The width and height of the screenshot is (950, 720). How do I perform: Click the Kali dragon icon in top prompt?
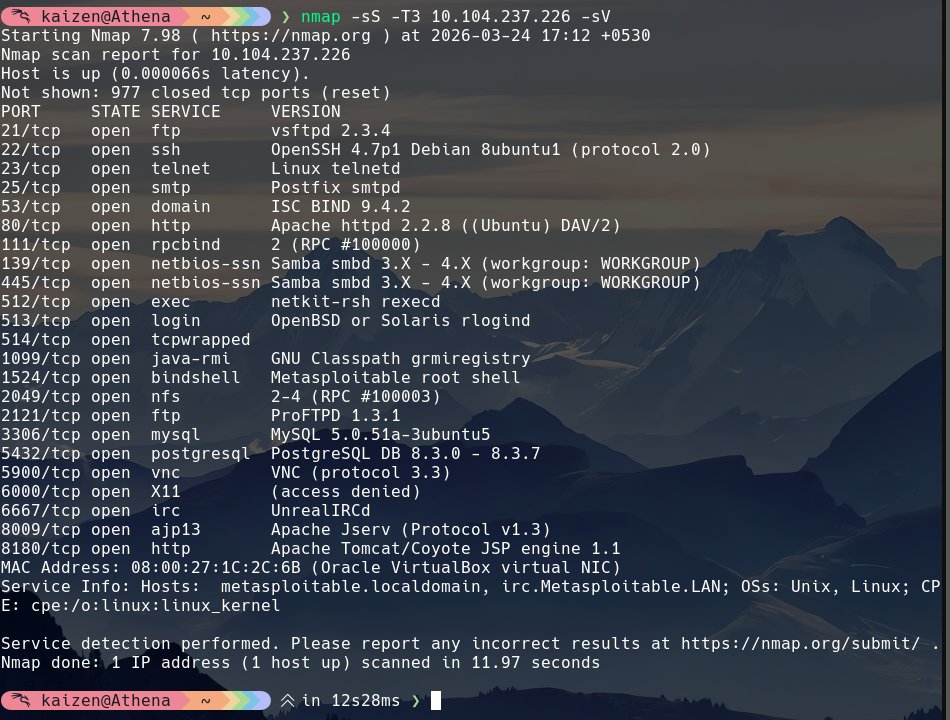[21, 16]
